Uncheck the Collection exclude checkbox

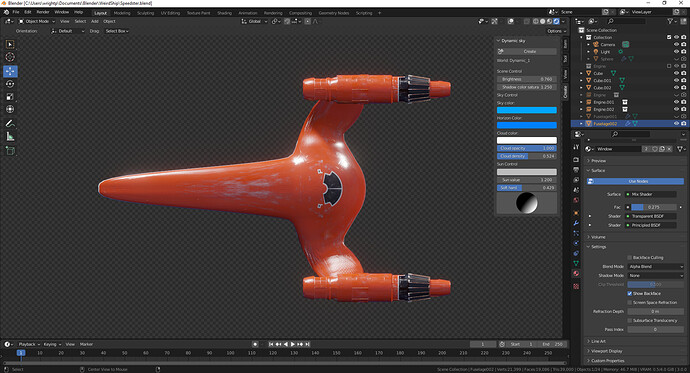(x=669, y=37)
